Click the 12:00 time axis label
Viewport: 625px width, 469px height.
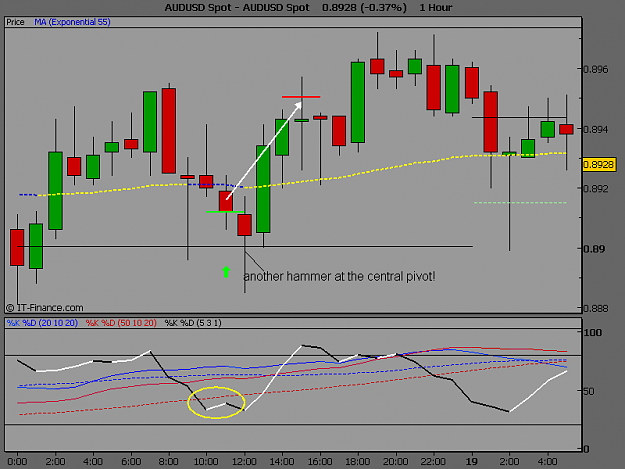pyautogui.click(x=244, y=461)
